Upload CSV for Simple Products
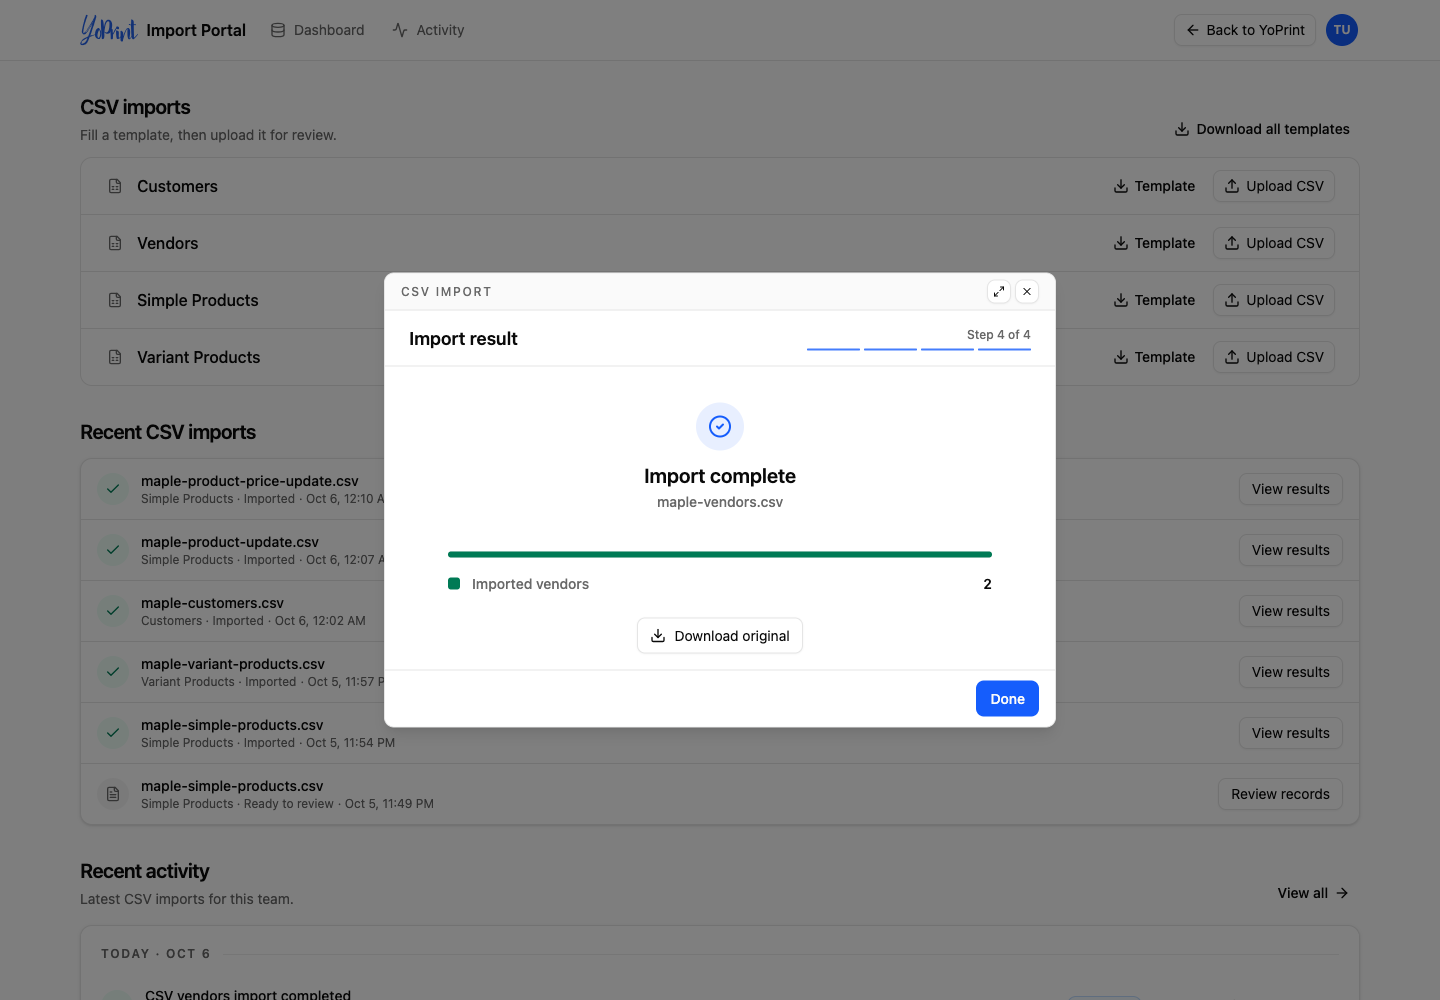 tap(1274, 300)
